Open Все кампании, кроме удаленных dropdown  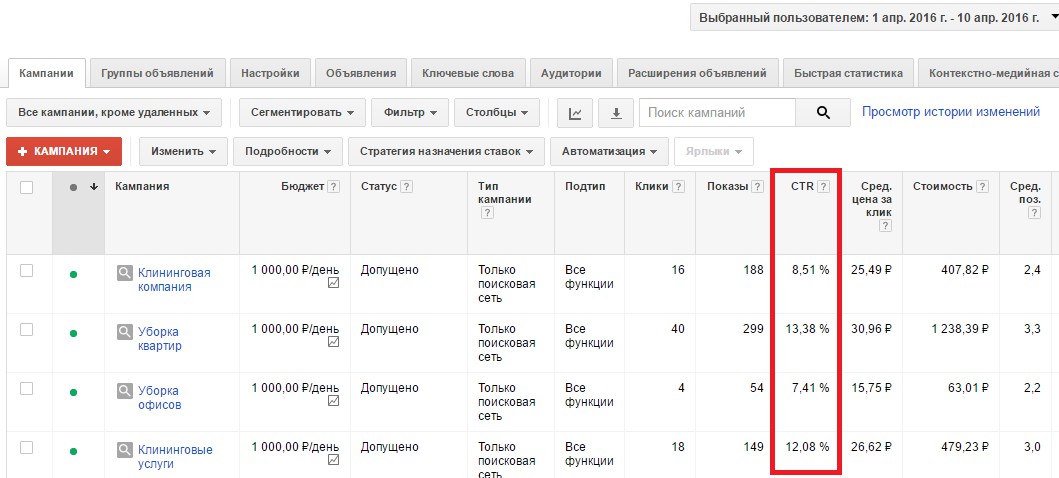(x=114, y=113)
